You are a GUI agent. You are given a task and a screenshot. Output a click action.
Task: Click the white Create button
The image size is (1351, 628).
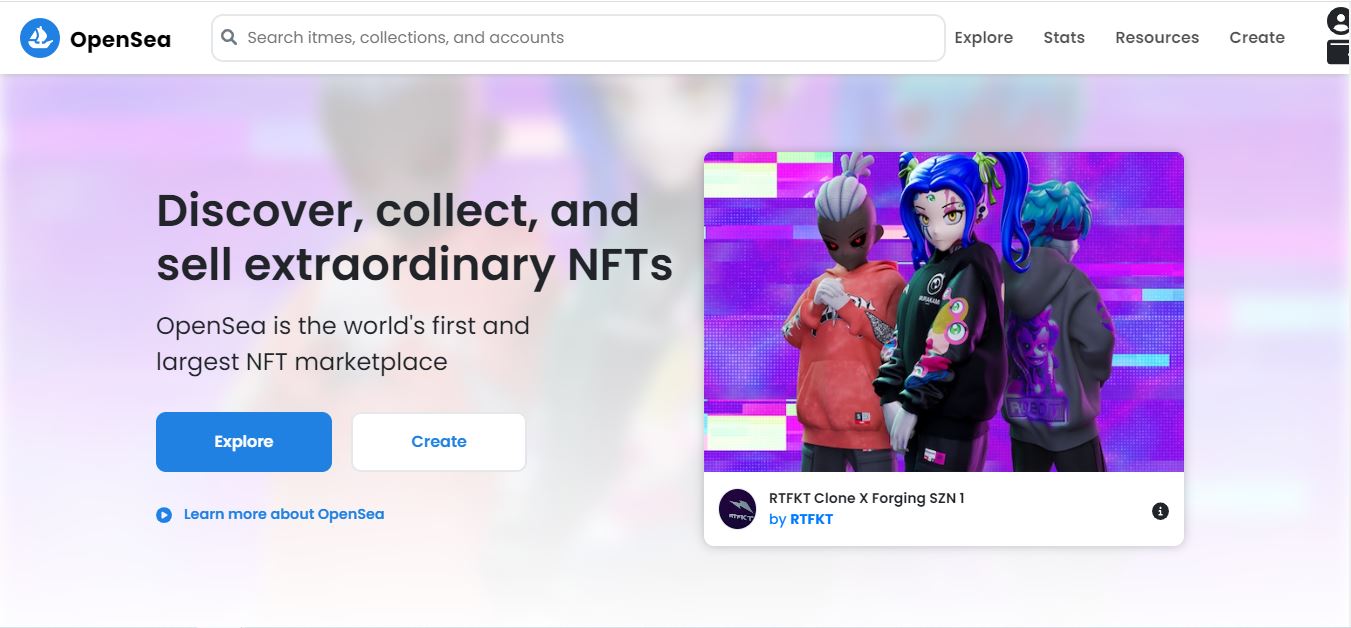438,441
